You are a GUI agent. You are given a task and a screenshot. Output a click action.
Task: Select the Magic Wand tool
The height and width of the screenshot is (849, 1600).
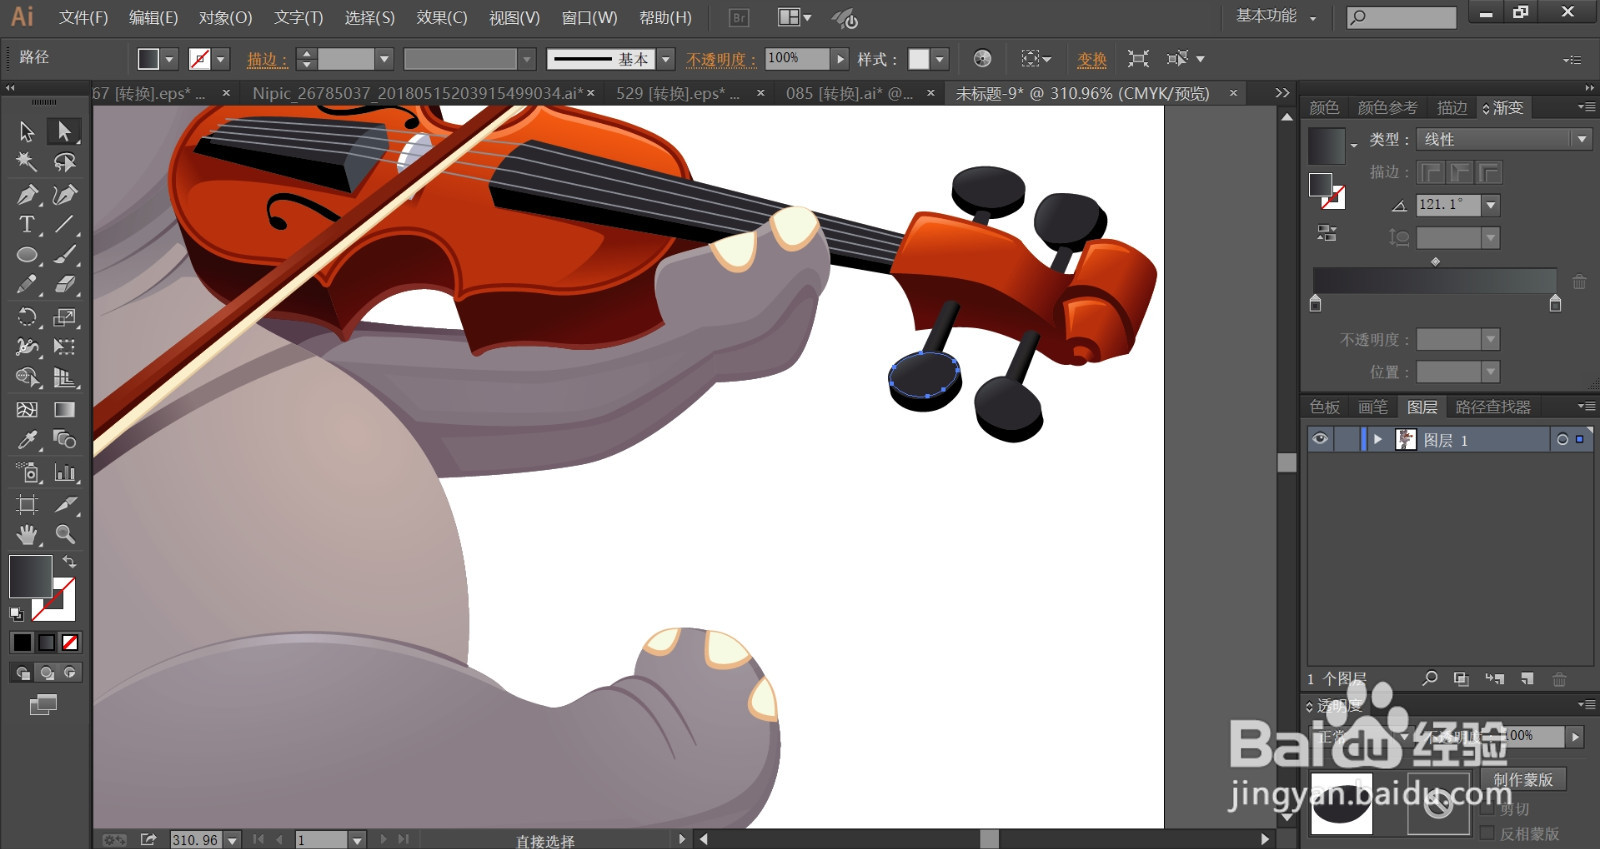point(27,162)
